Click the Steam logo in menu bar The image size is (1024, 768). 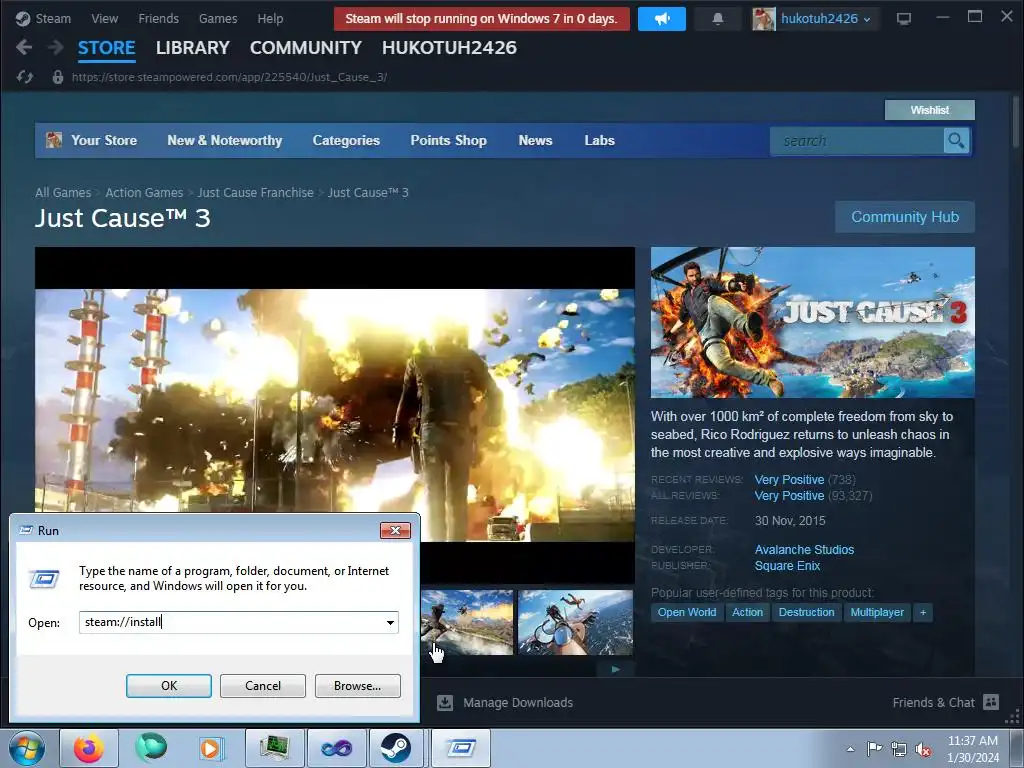(23, 18)
